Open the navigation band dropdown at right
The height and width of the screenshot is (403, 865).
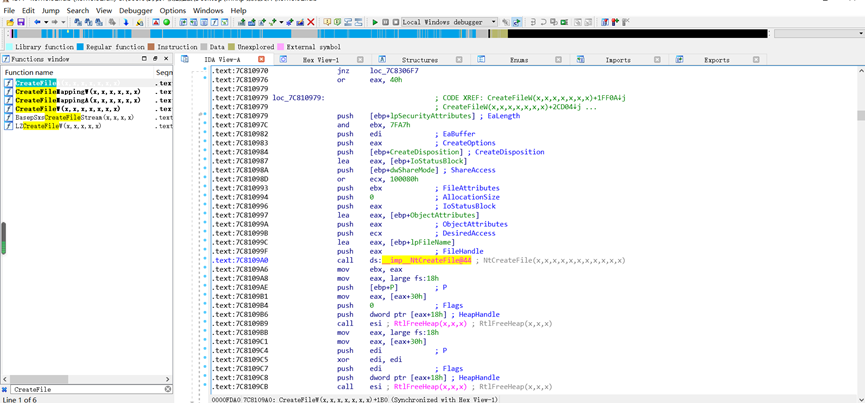point(860,34)
